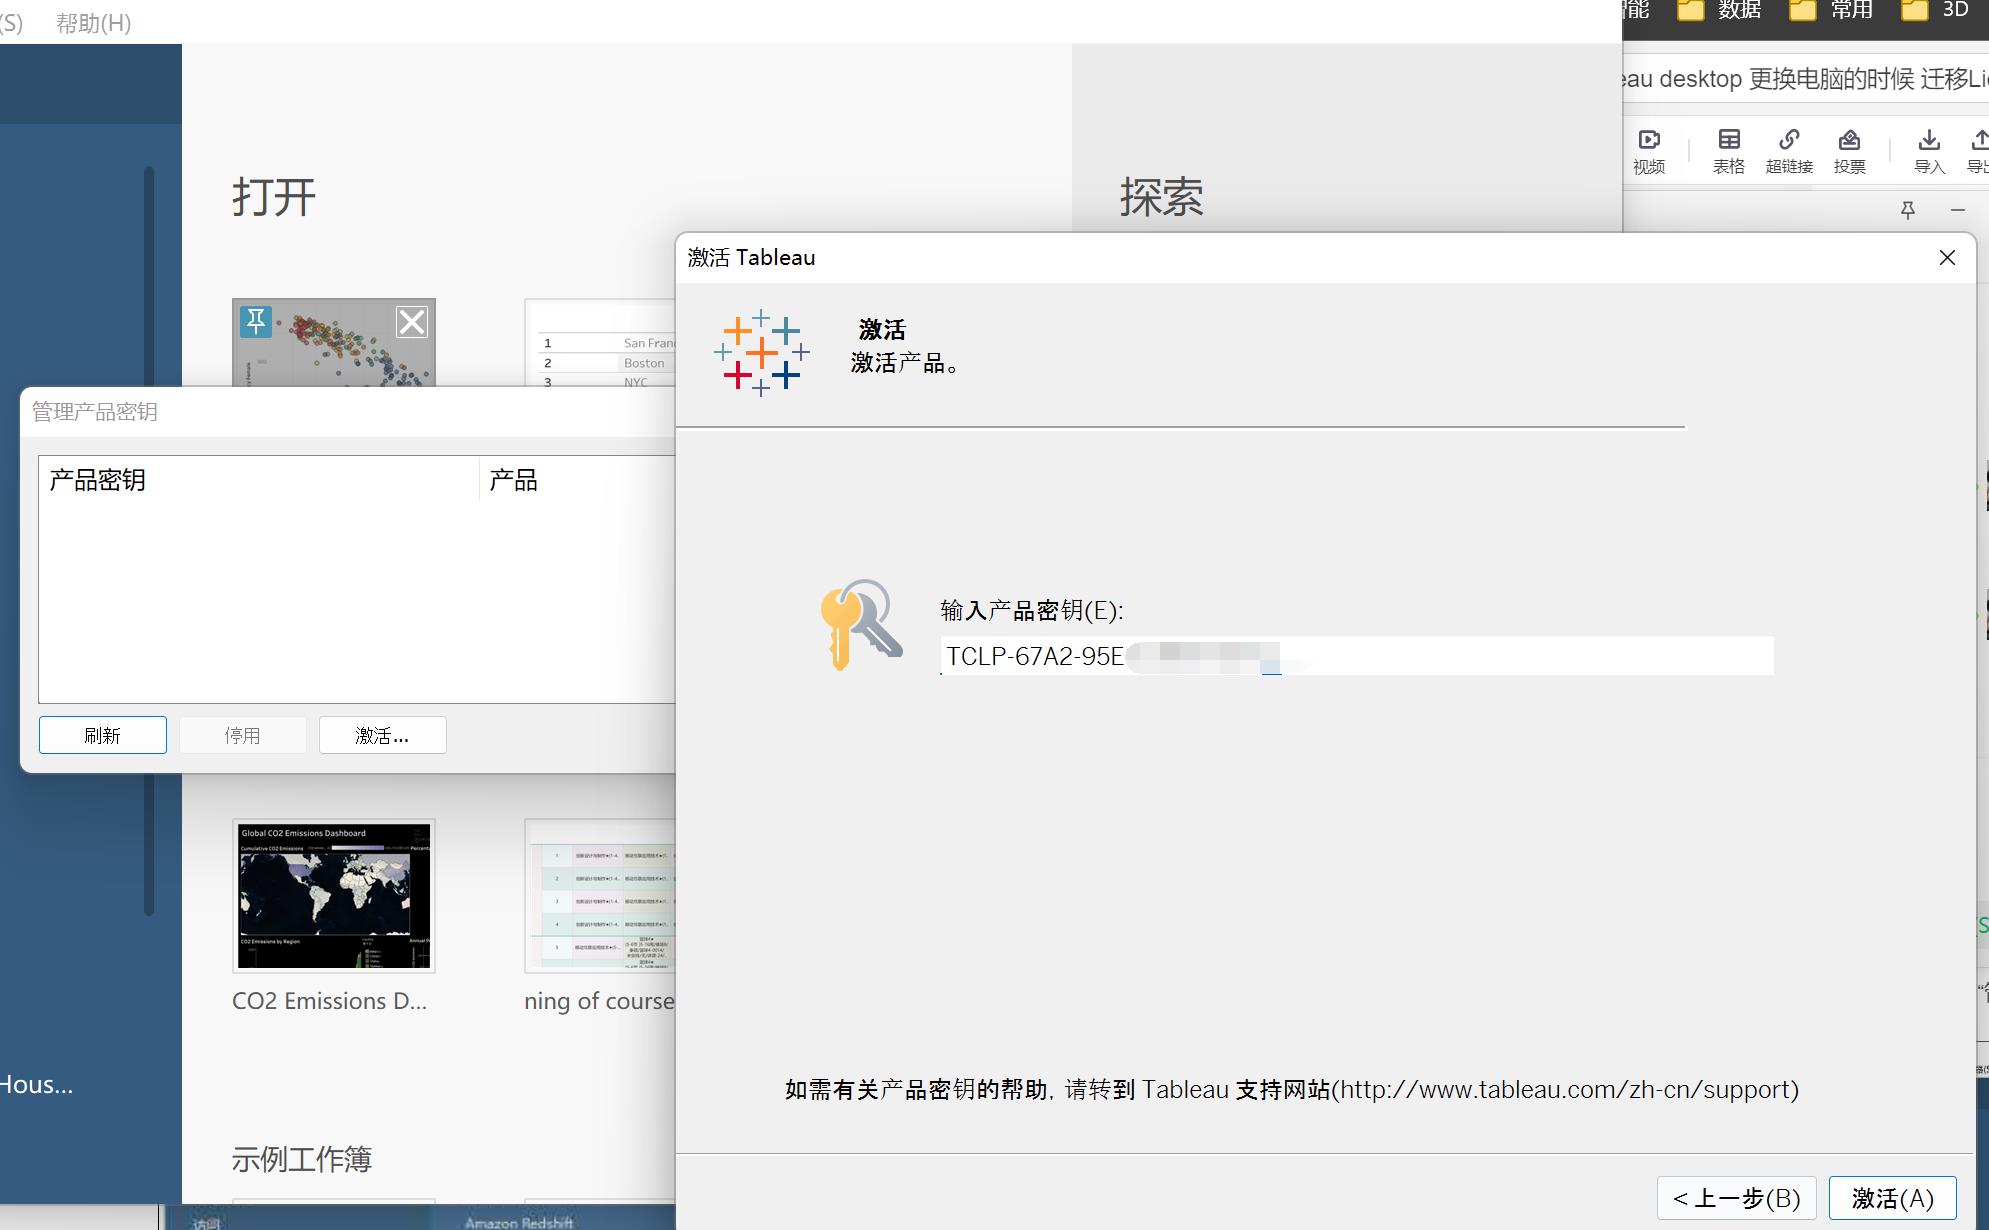Click the product key input field
The image size is (1989, 1230).
coord(1357,656)
